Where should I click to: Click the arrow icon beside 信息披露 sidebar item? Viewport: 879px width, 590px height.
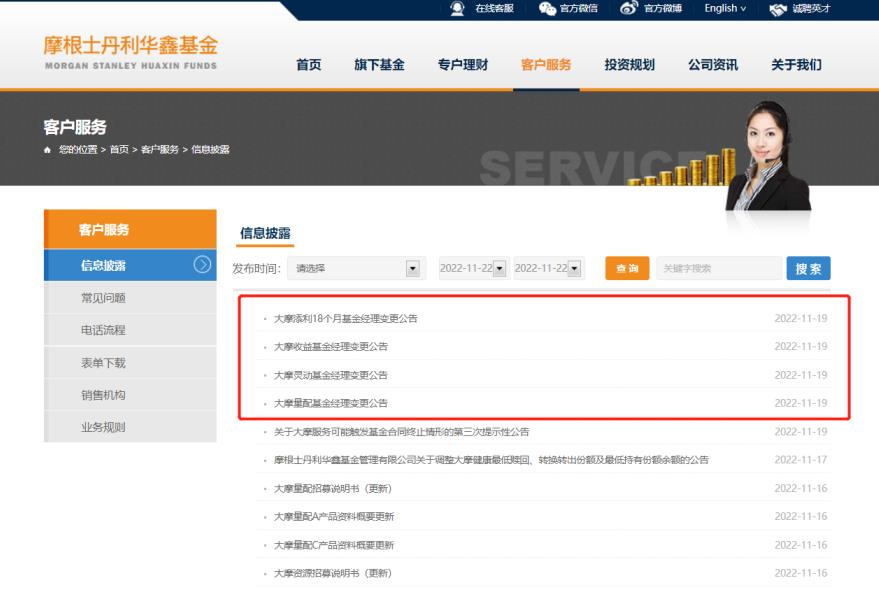tap(202, 265)
